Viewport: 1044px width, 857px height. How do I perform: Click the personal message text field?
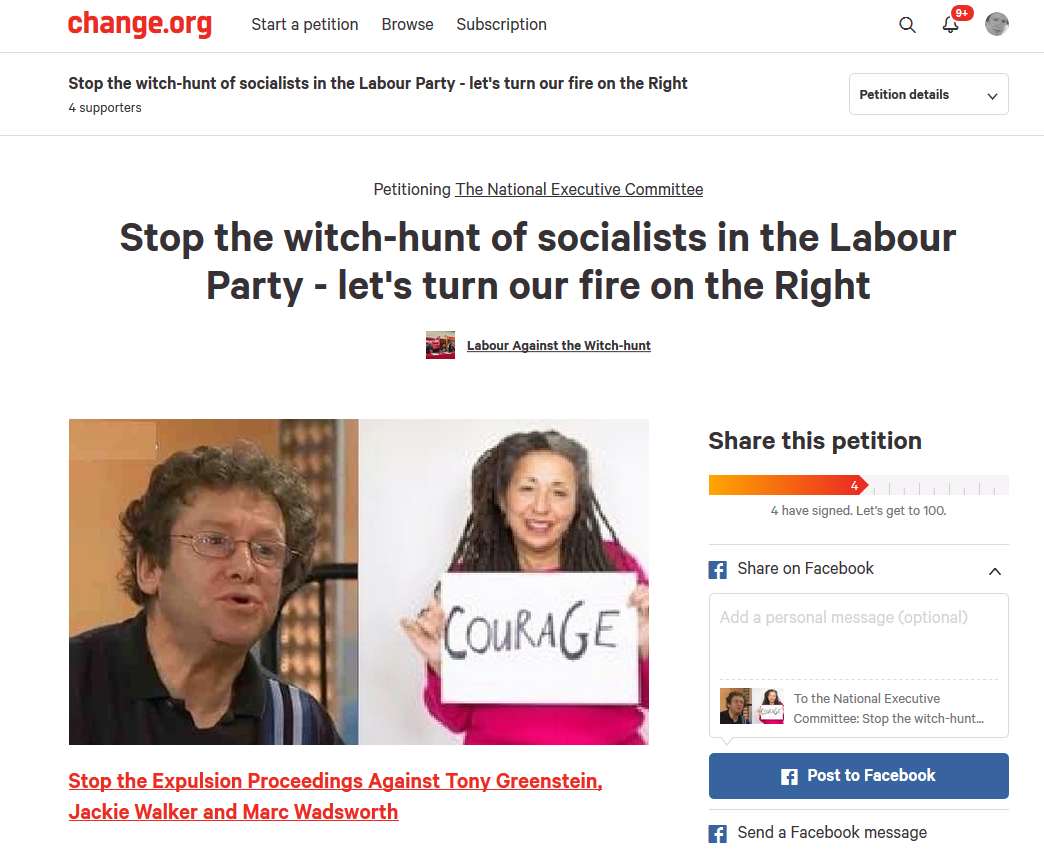[x=858, y=636]
